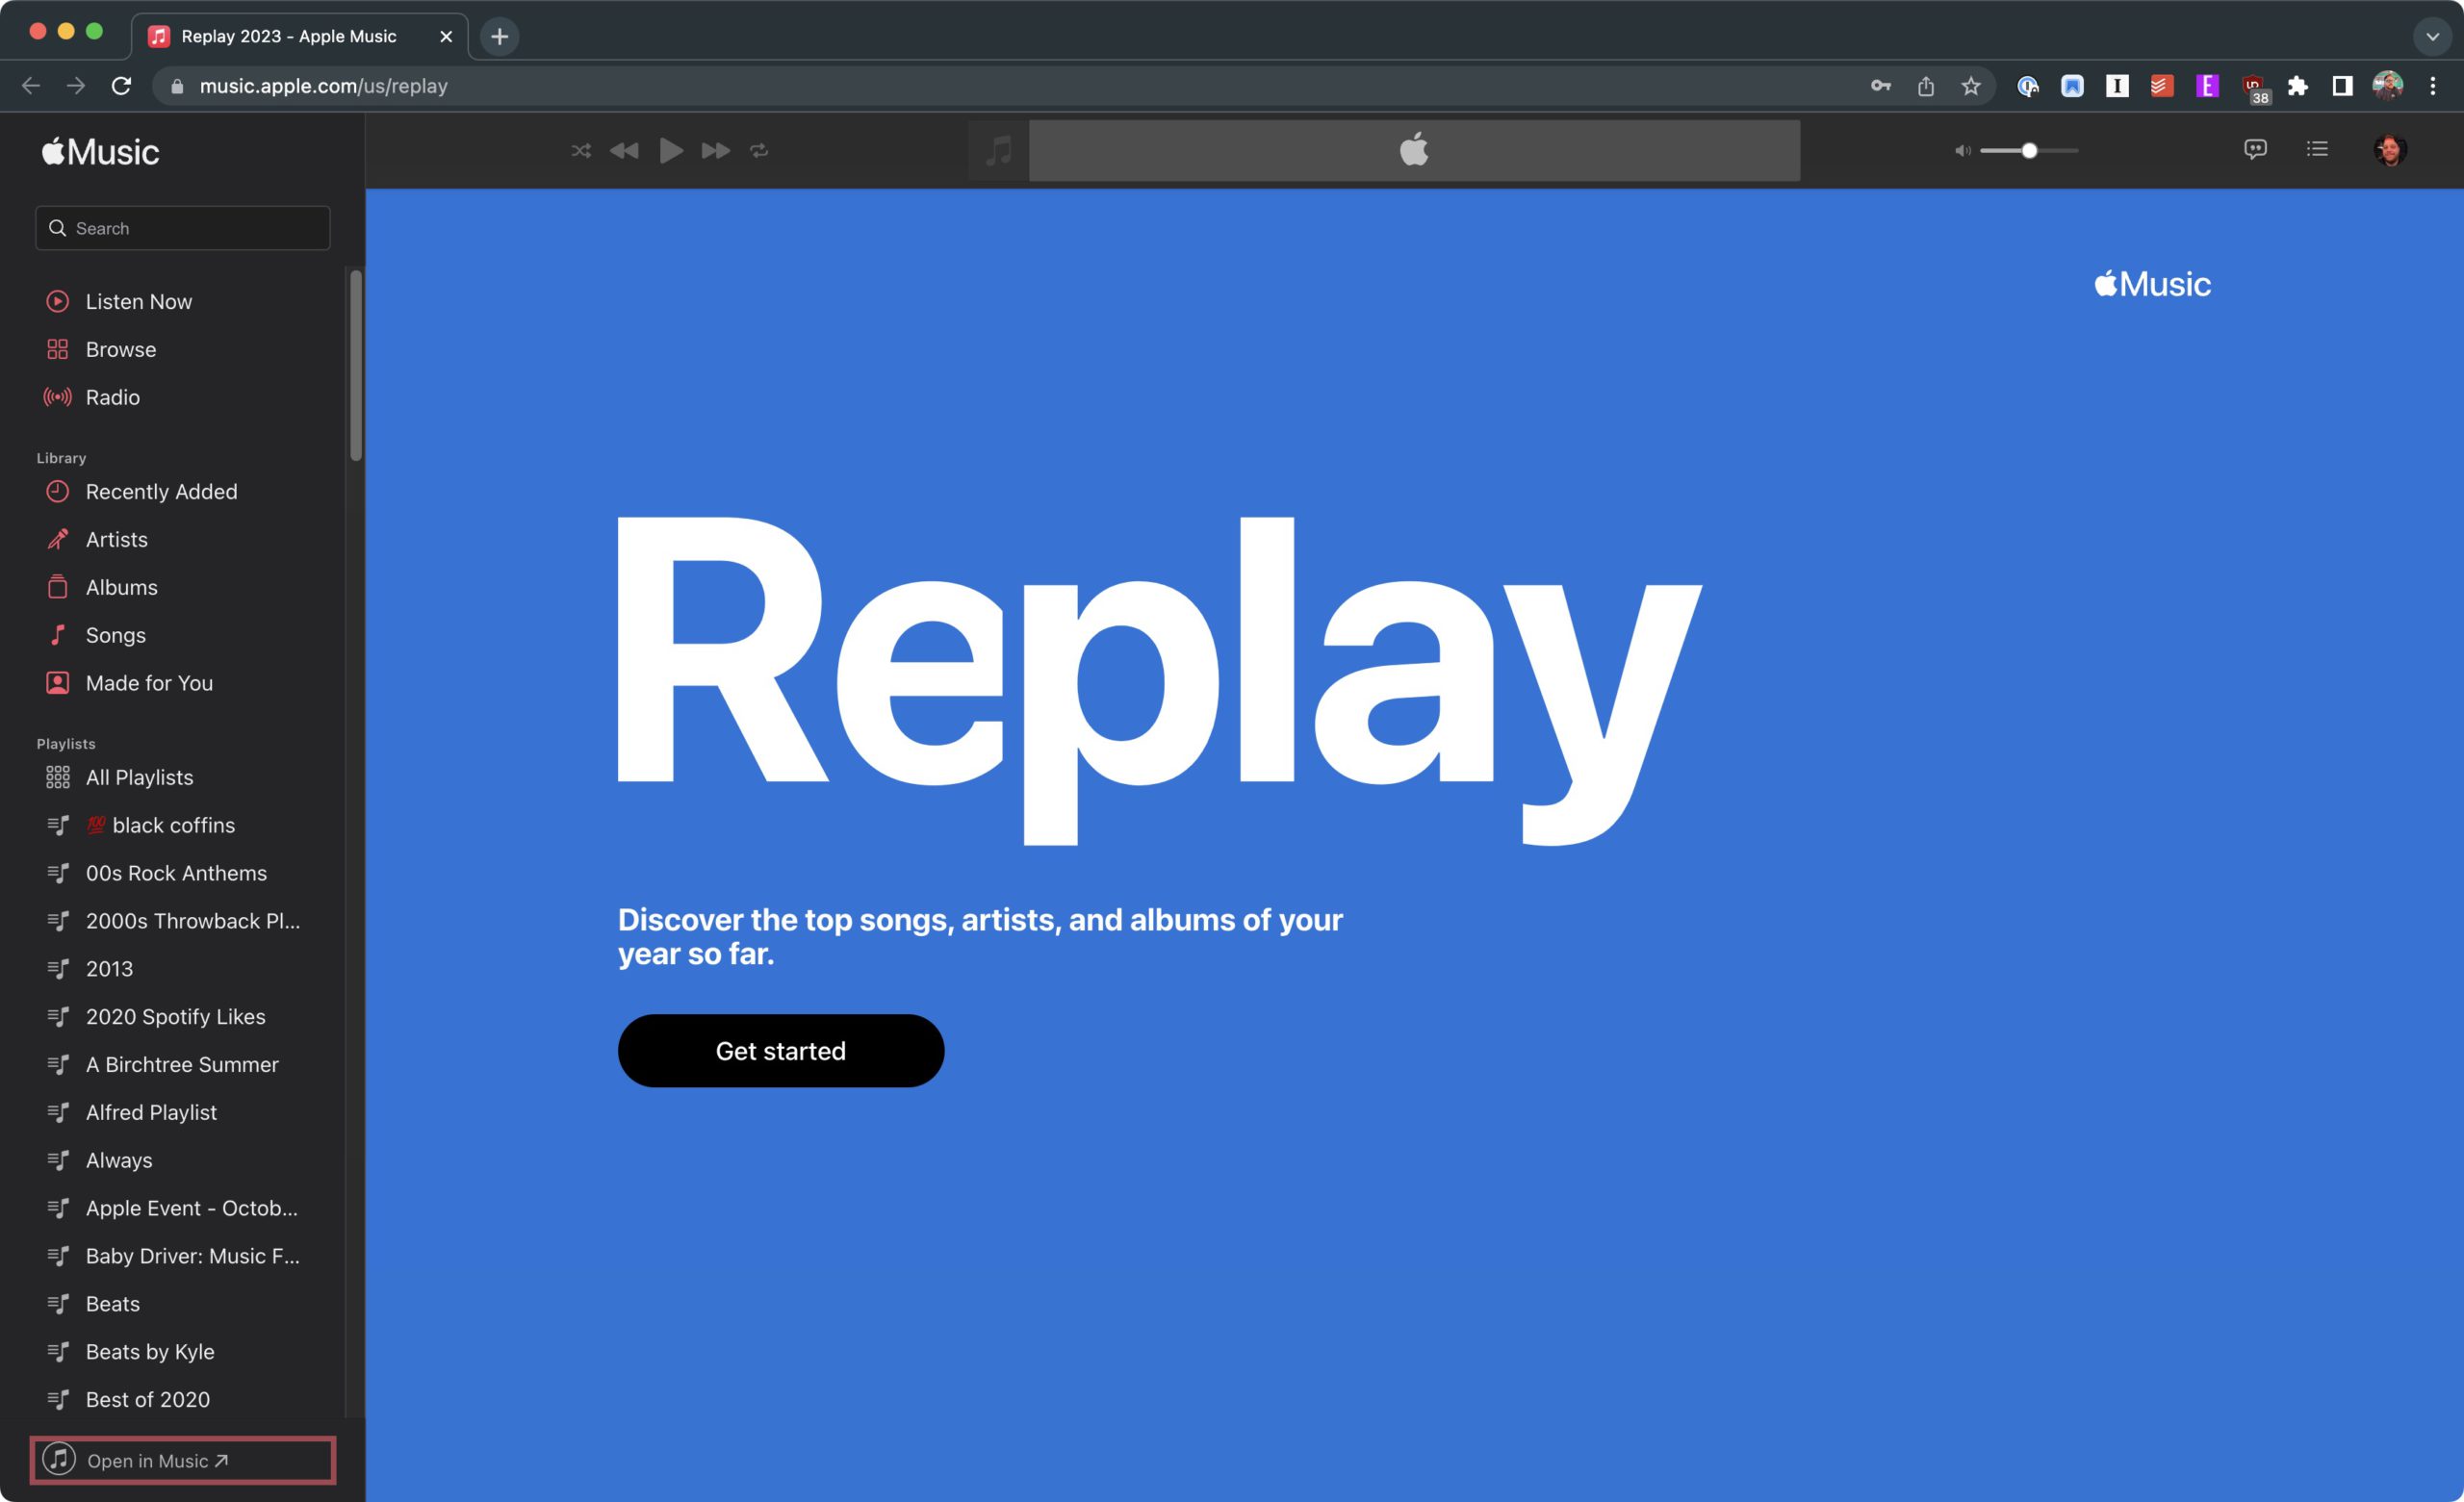
Task: Click the purple E extension icon
Action: [x=2208, y=86]
